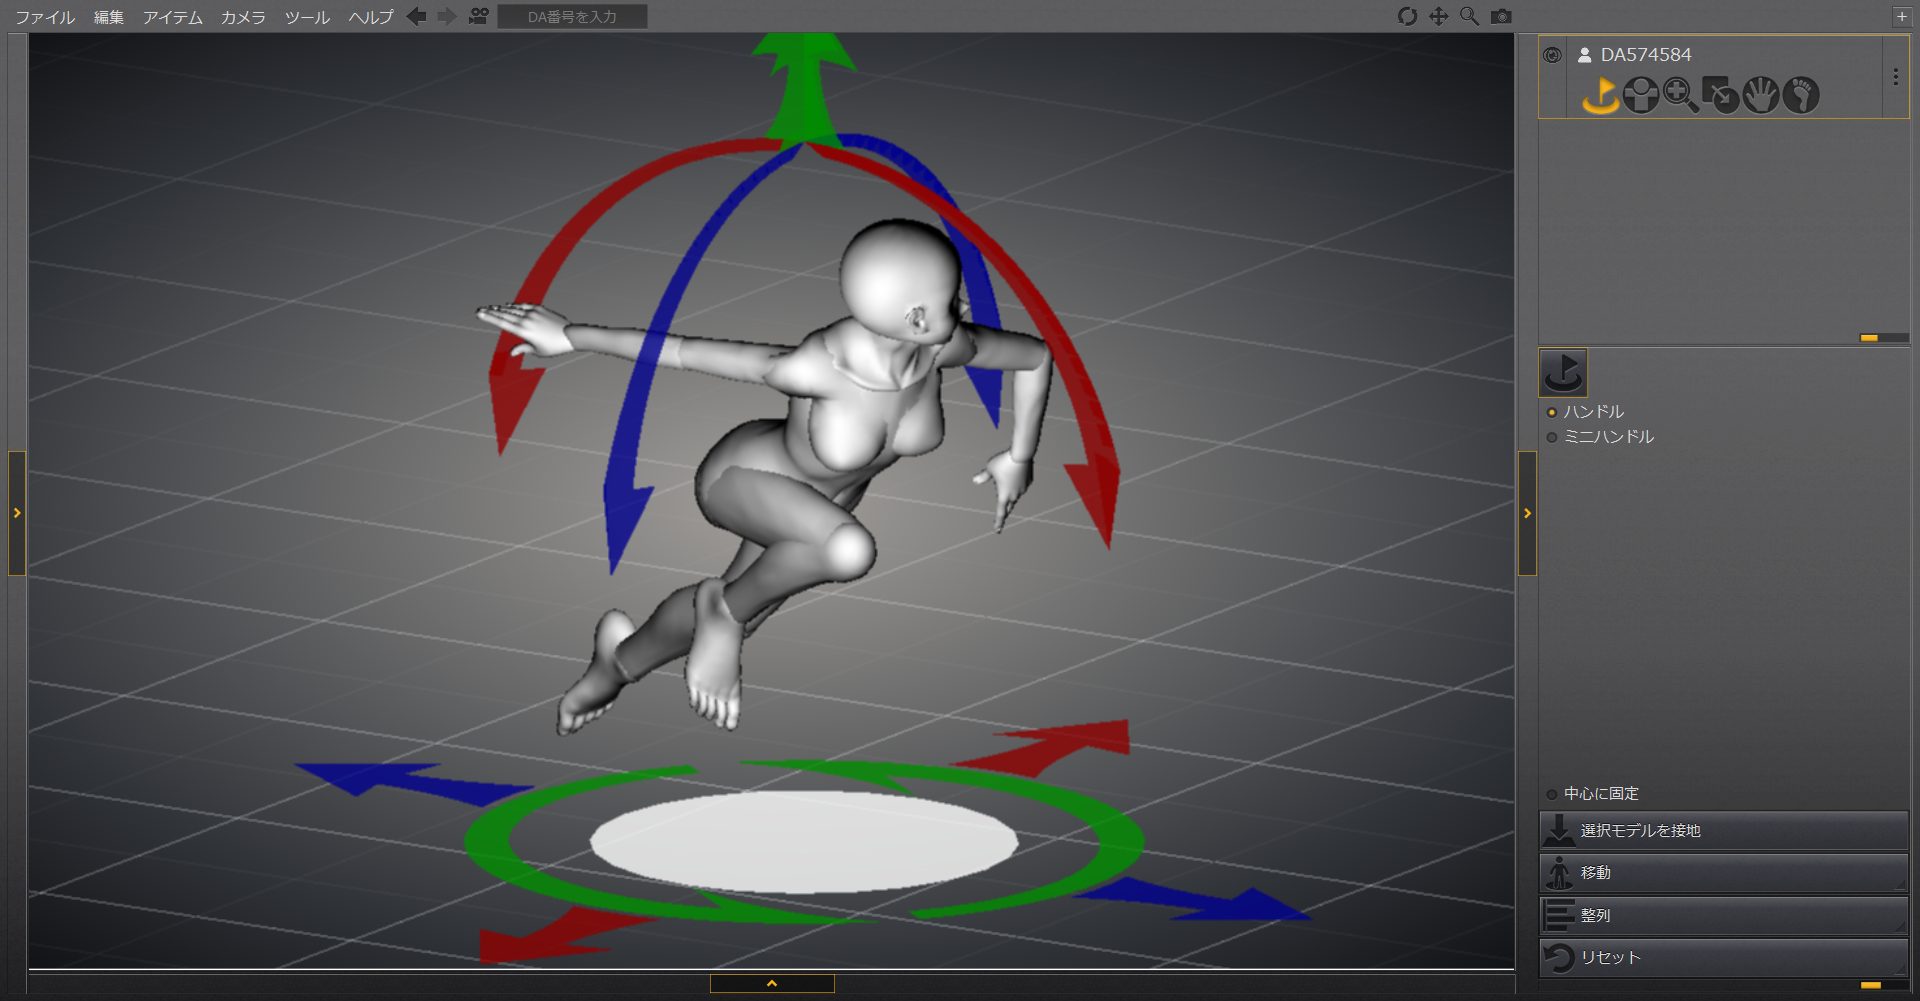The height and width of the screenshot is (1001, 1920).
Task: Expand the left side panel arrow
Action: (x=17, y=513)
